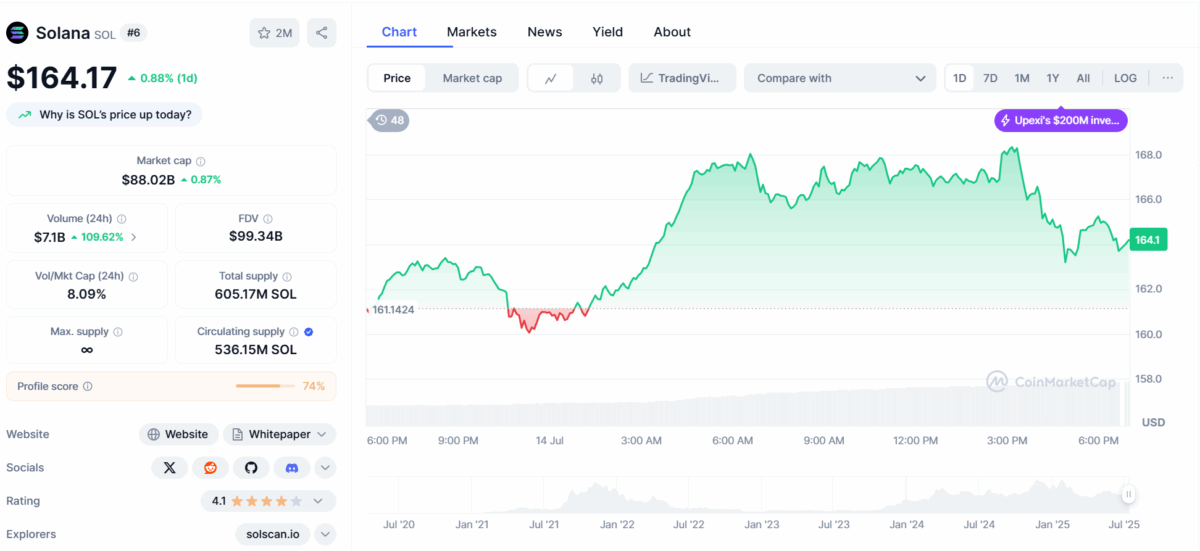Viewport: 1200px width, 551px height.
Task: Open the News tab
Action: (545, 32)
